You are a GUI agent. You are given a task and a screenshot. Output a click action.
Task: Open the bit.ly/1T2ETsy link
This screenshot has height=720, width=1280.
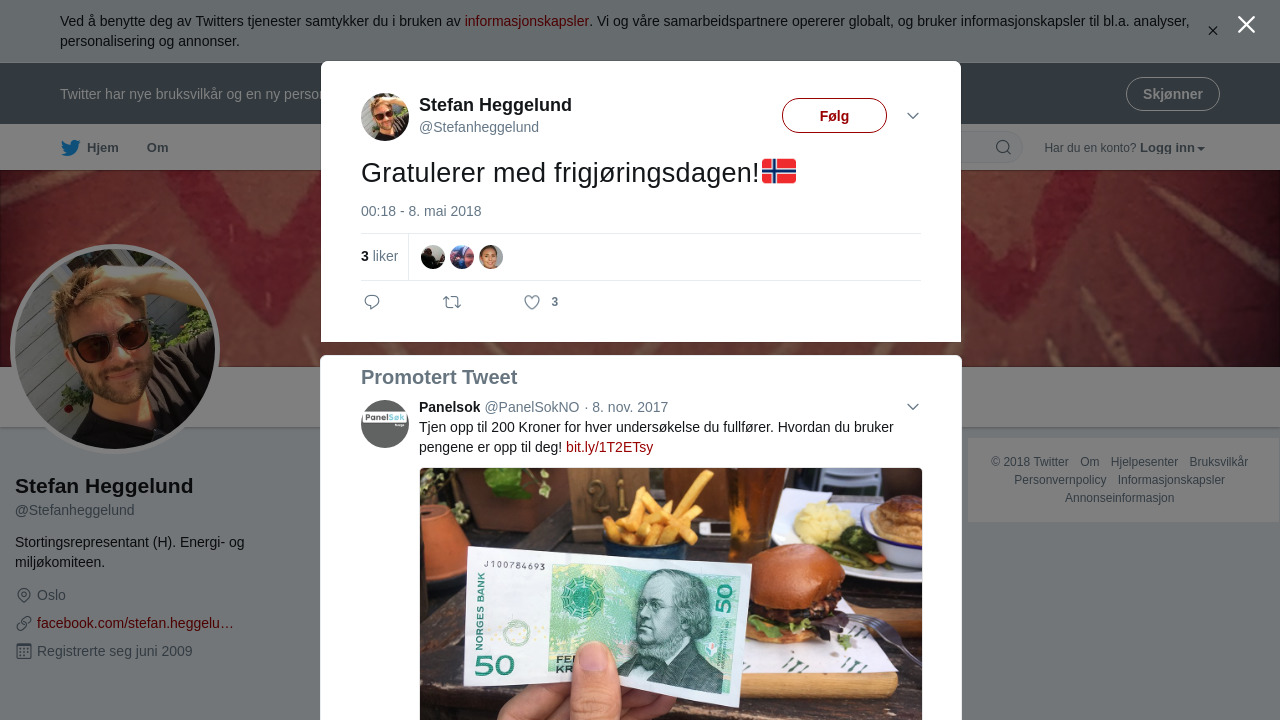click(x=609, y=447)
